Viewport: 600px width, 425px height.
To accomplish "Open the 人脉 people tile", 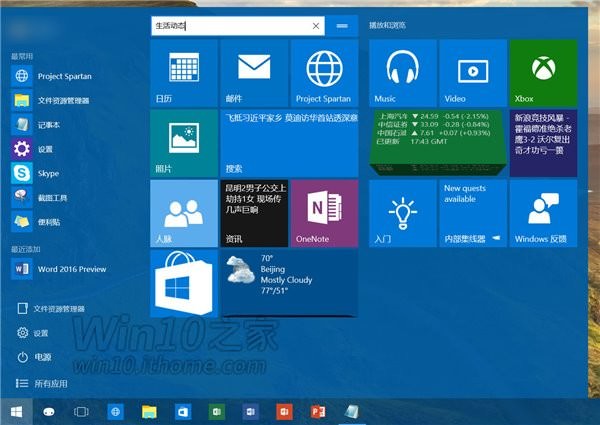I will (183, 213).
